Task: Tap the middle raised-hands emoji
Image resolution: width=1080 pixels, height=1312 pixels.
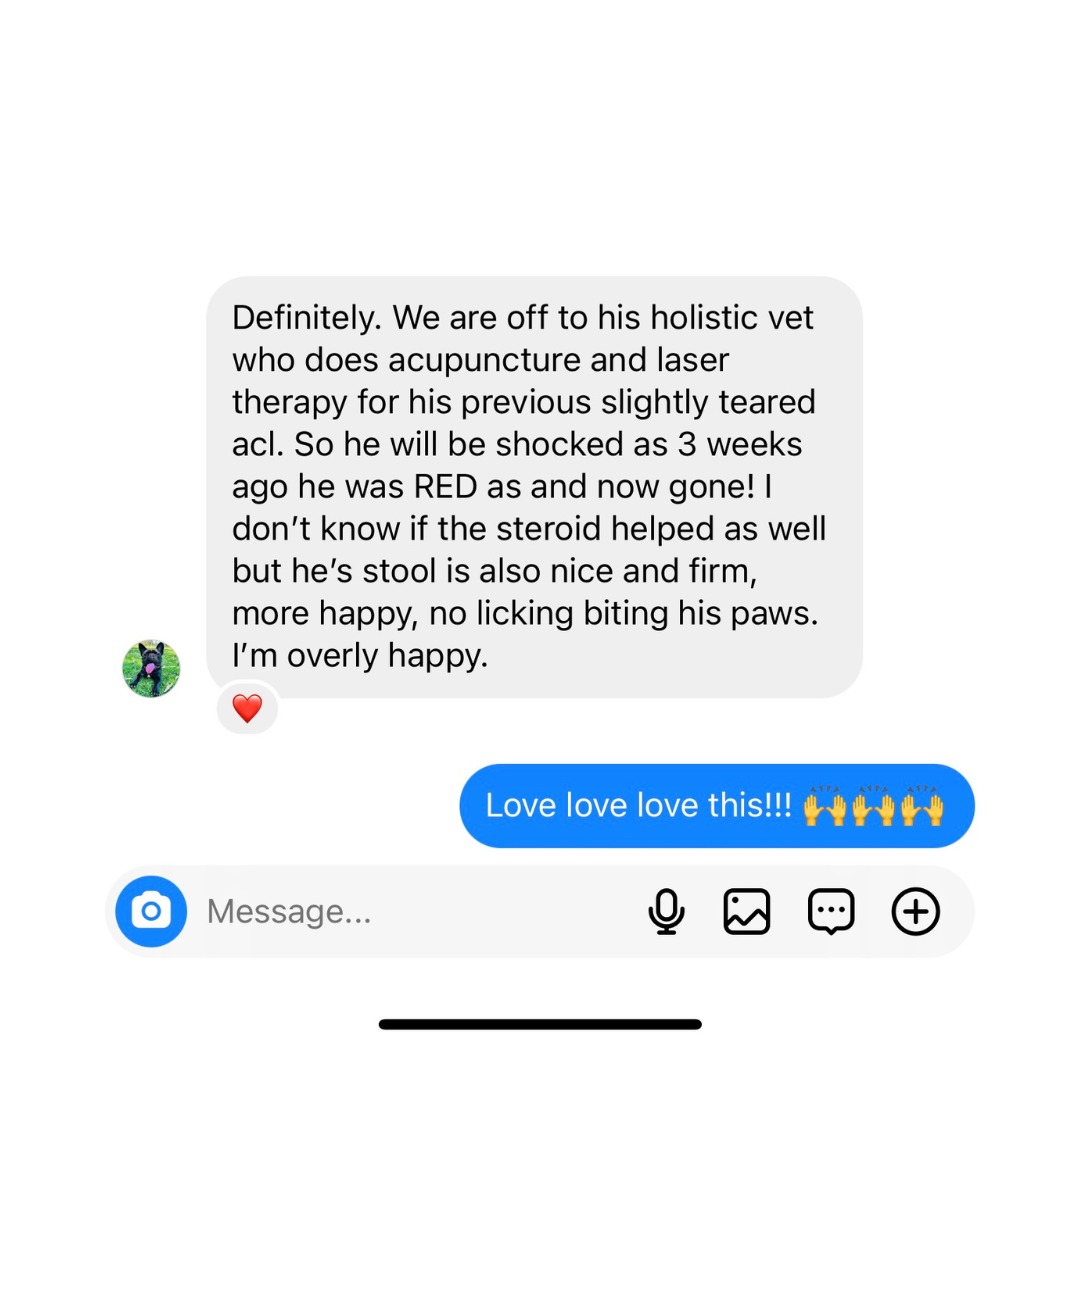Action: [873, 805]
